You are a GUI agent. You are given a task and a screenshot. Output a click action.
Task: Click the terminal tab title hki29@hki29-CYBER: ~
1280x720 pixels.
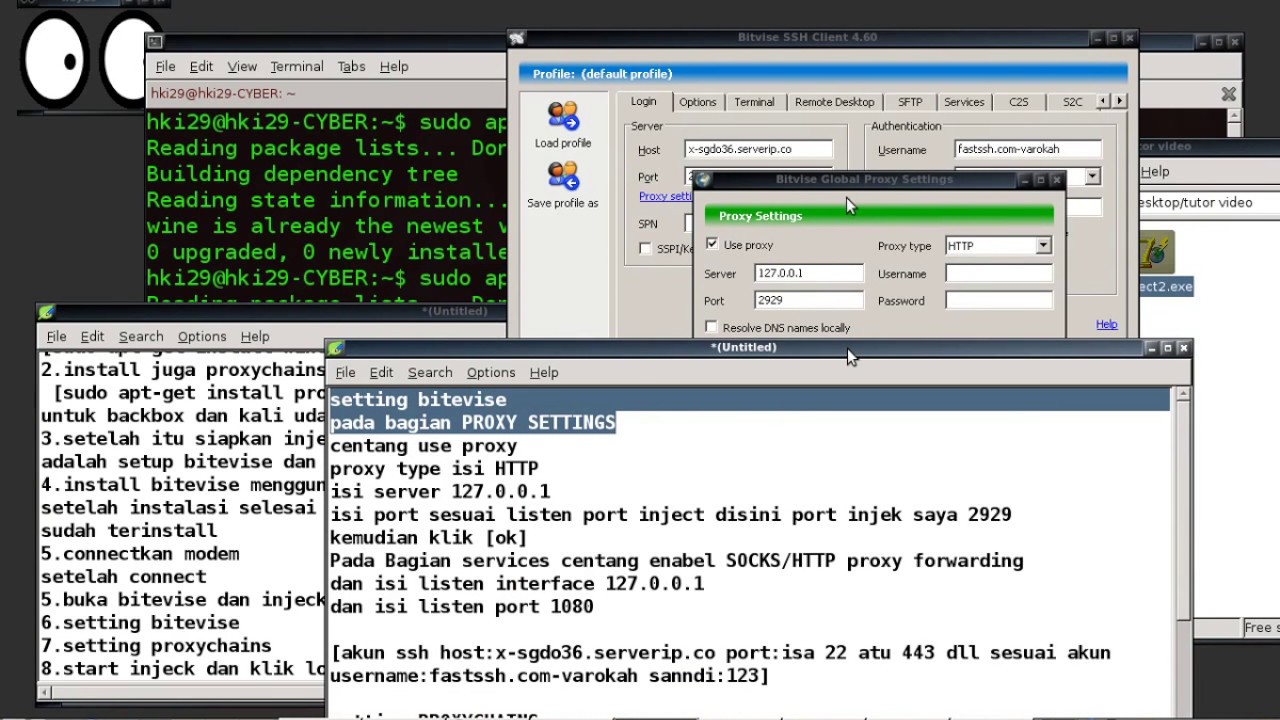(x=223, y=93)
